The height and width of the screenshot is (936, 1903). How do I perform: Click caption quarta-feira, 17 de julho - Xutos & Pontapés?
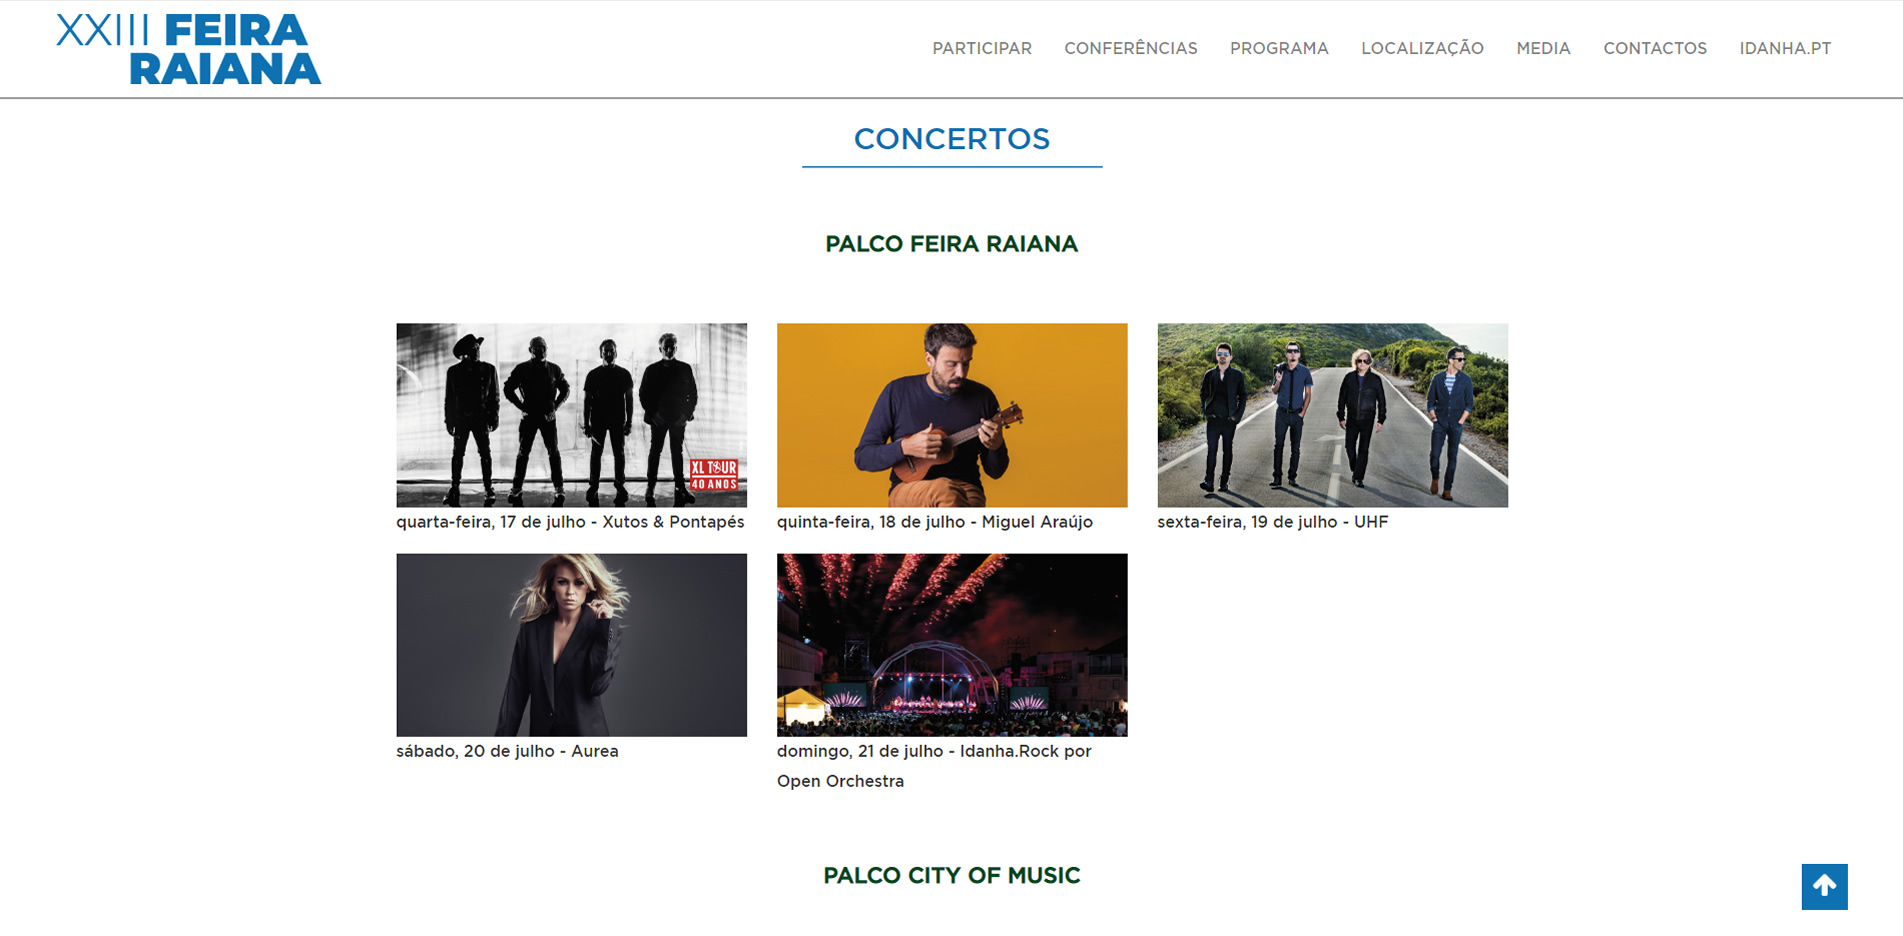click(x=570, y=522)
